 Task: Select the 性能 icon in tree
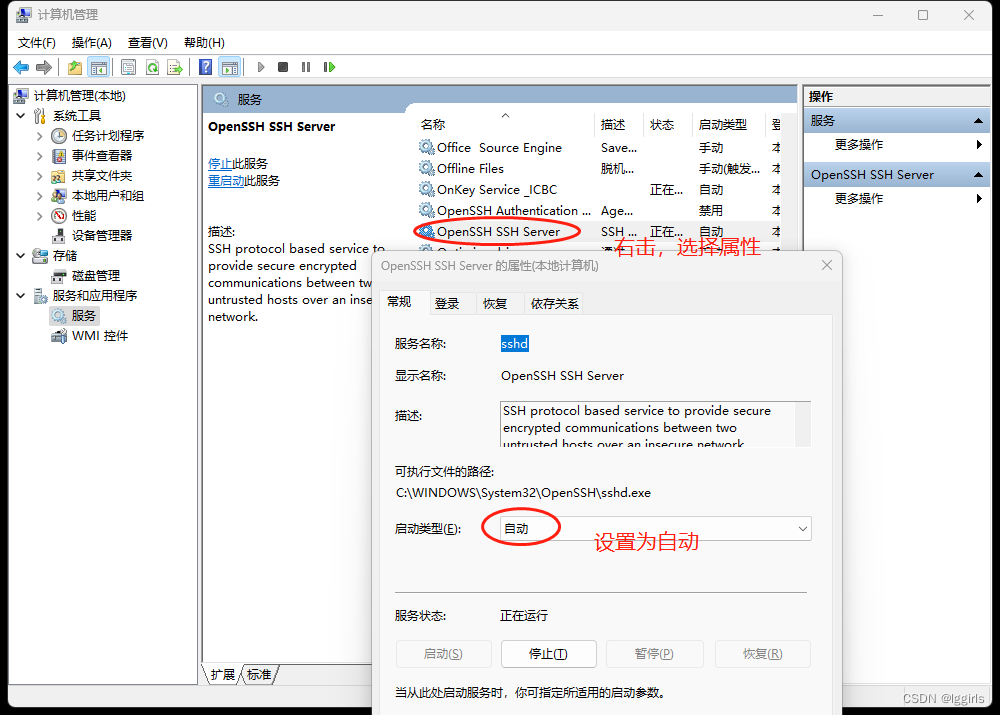click(59, 216)
